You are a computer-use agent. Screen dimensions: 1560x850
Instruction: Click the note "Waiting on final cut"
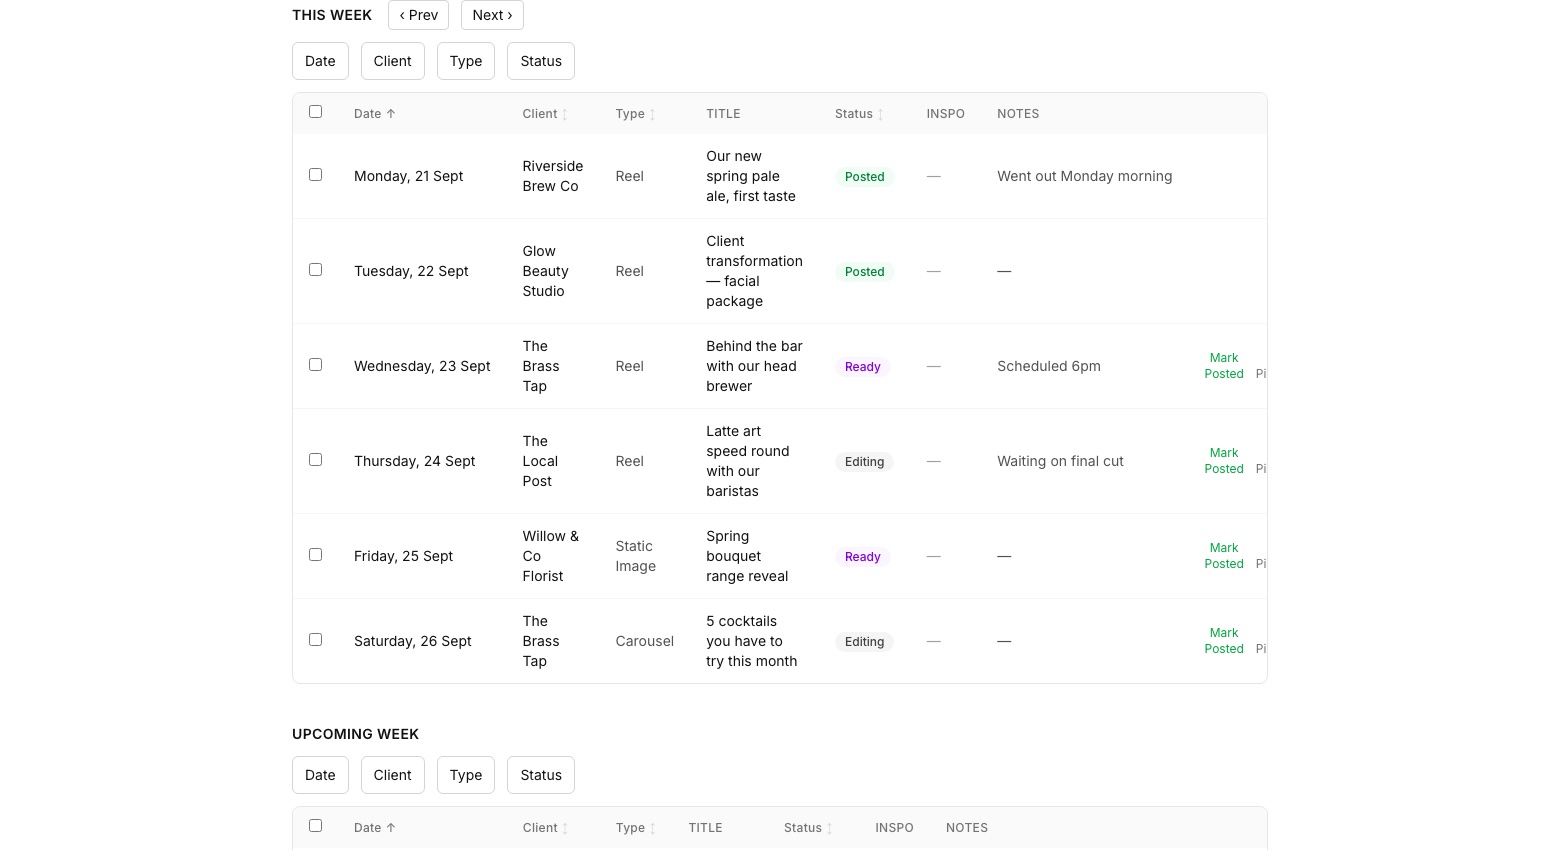click(x=1061, y=461)
